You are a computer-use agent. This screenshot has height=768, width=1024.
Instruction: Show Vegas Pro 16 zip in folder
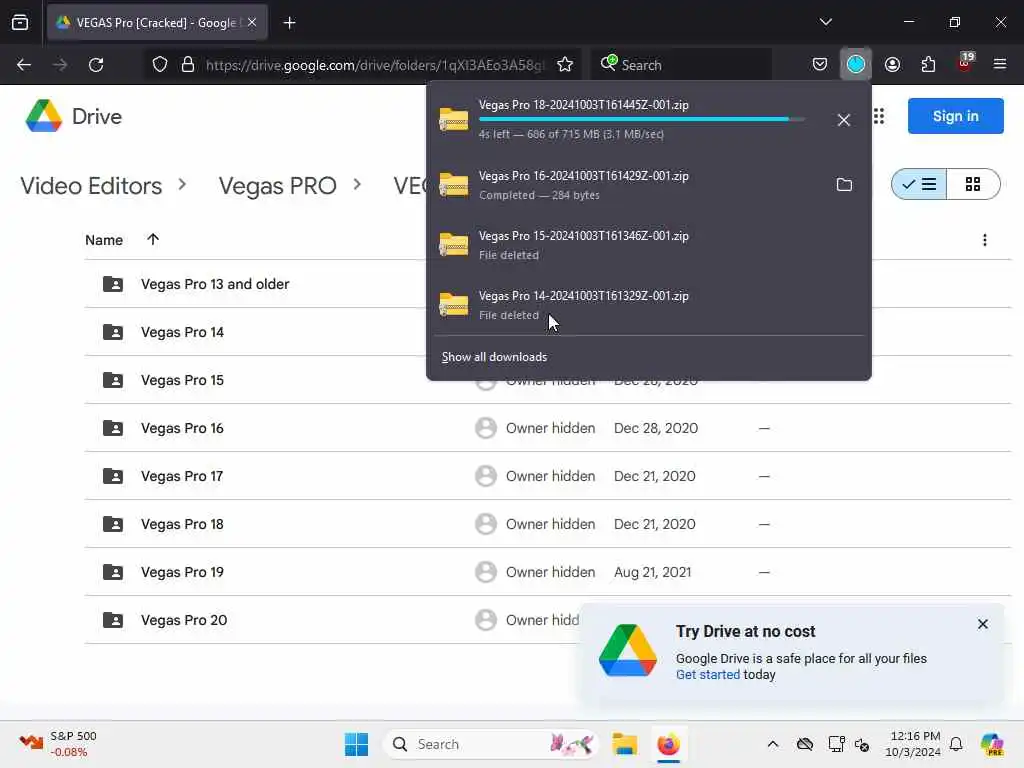[844, 185]
